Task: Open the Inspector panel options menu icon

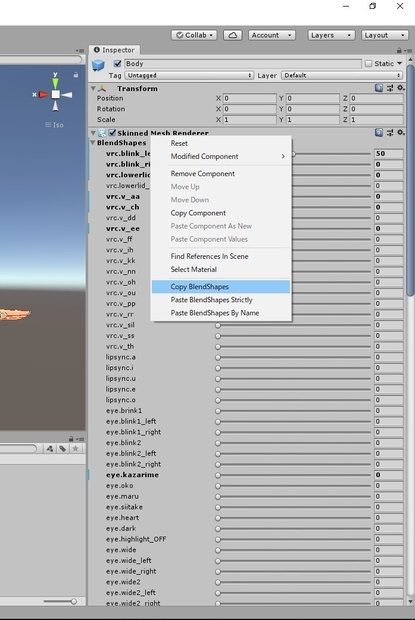Action: pos(408,51)
